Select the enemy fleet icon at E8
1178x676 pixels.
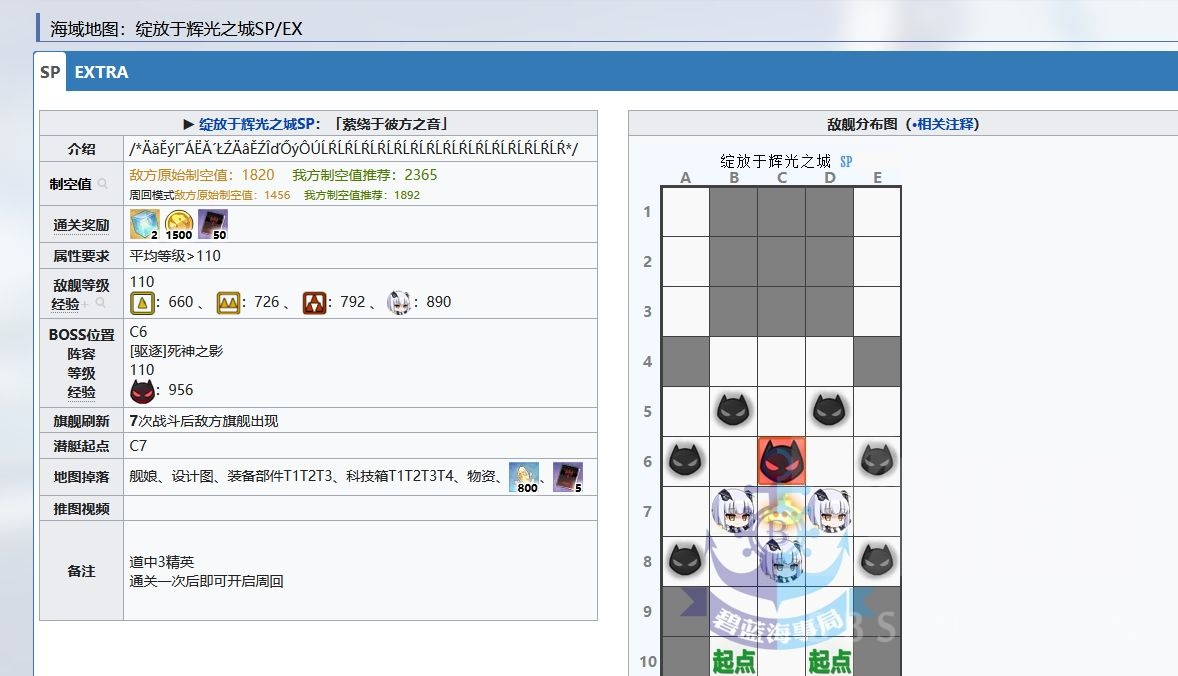point(877,561)
